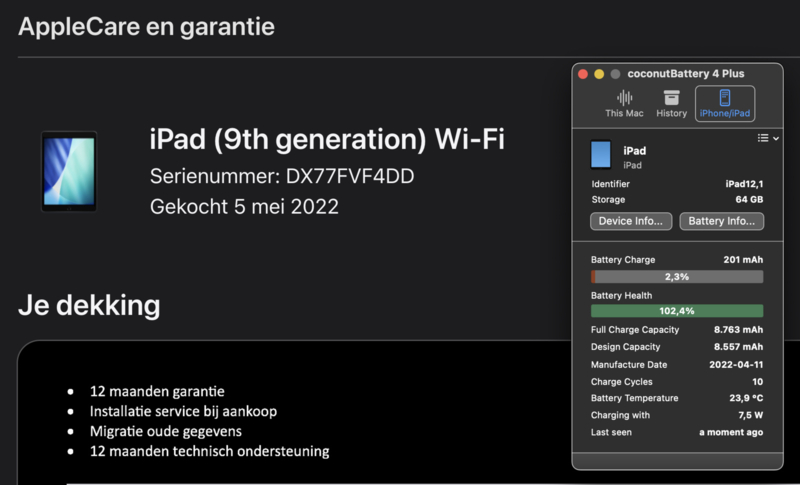Click the Battery Charge 2,3% bar

(677, 276)
